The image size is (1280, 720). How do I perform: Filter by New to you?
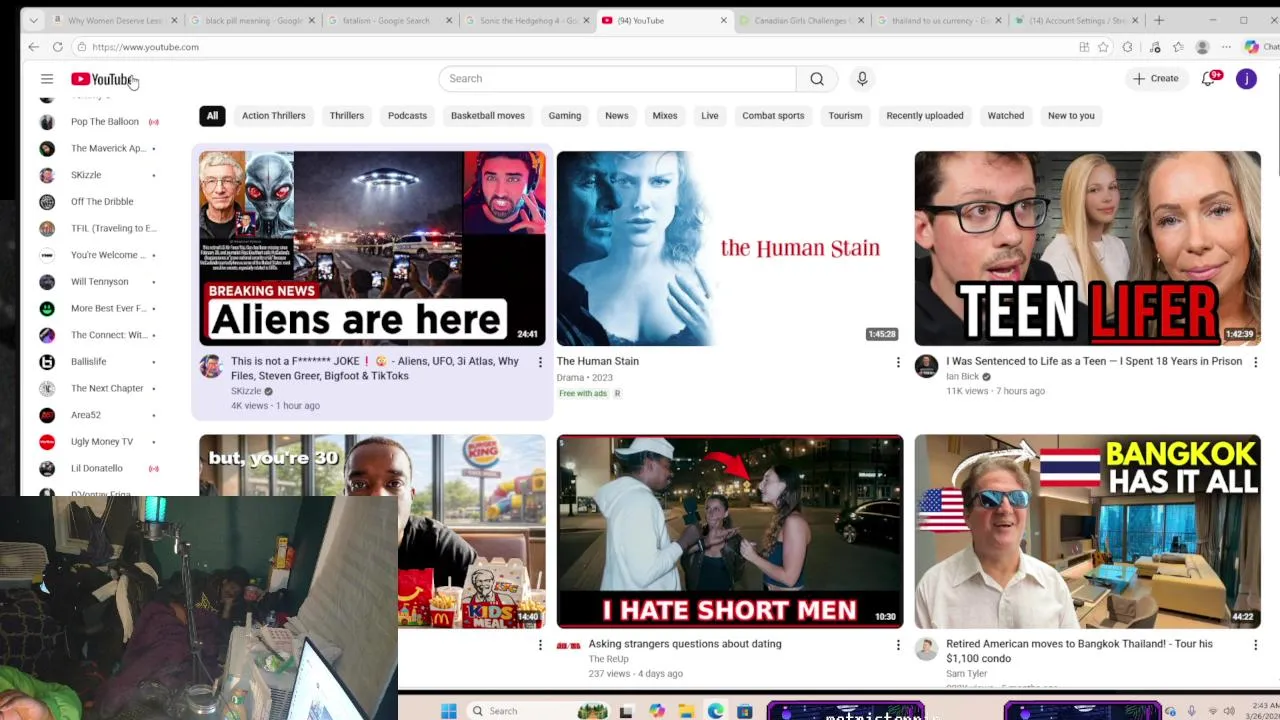point(1071,116)
